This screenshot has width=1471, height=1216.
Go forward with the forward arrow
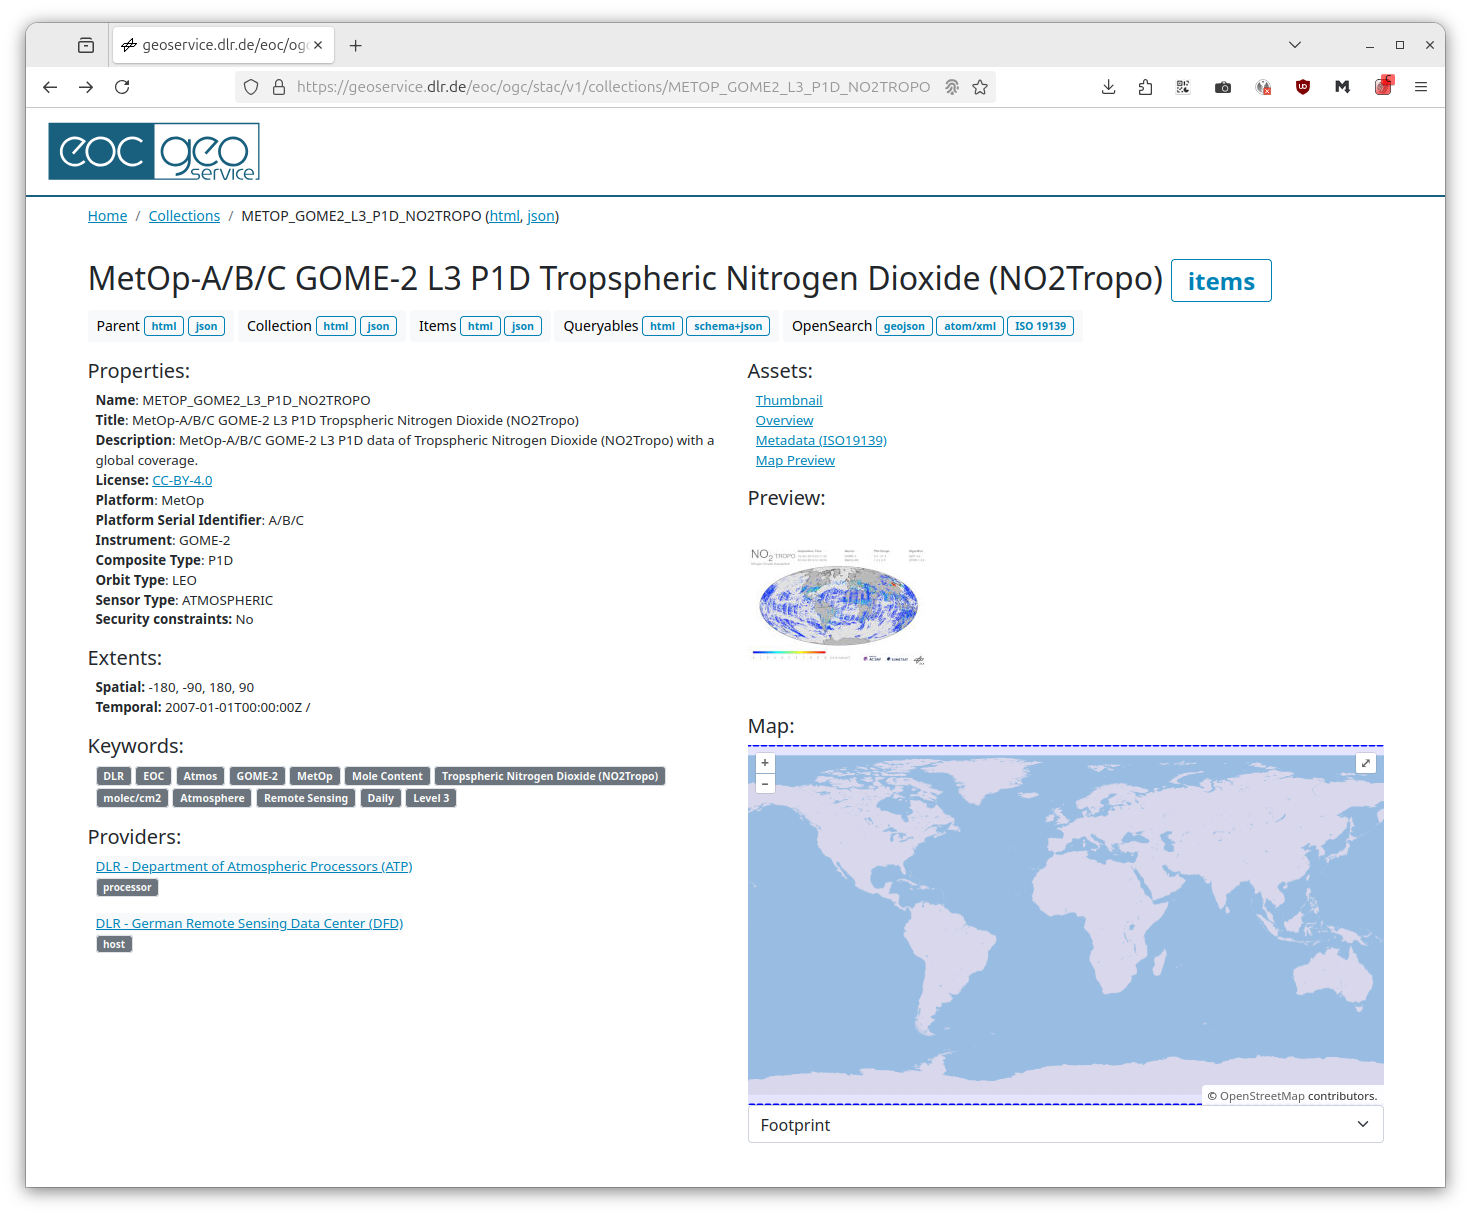pos(86,87)
